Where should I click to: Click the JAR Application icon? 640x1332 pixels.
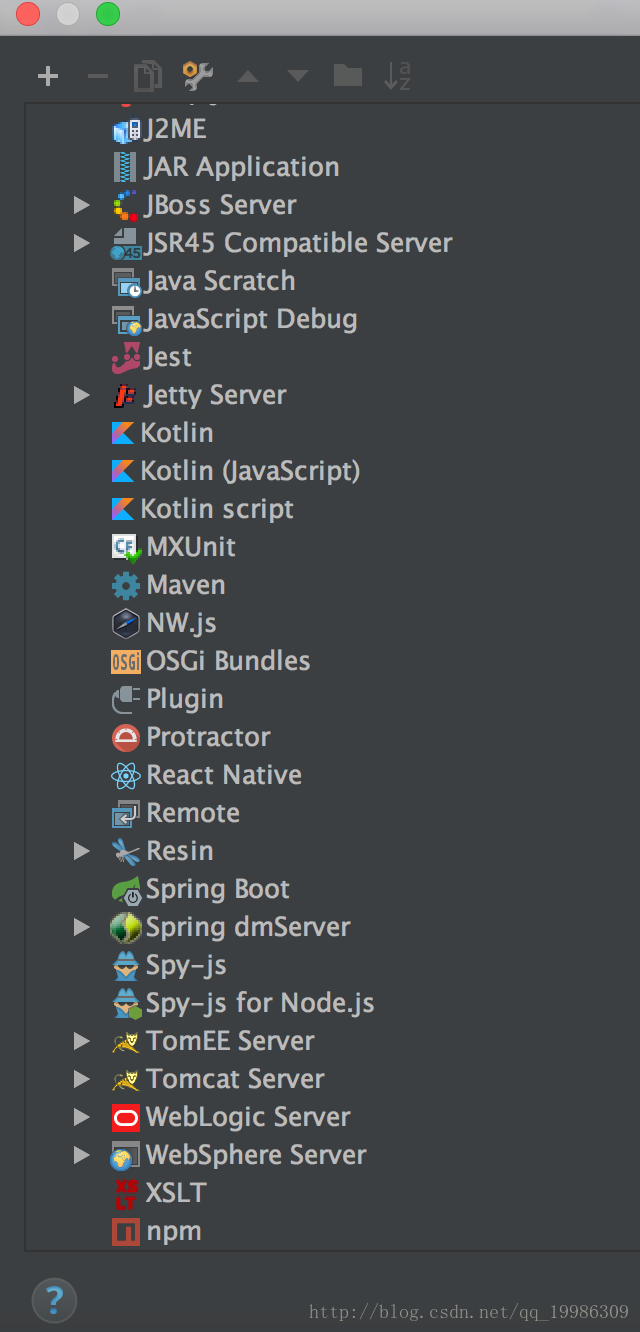126,167
